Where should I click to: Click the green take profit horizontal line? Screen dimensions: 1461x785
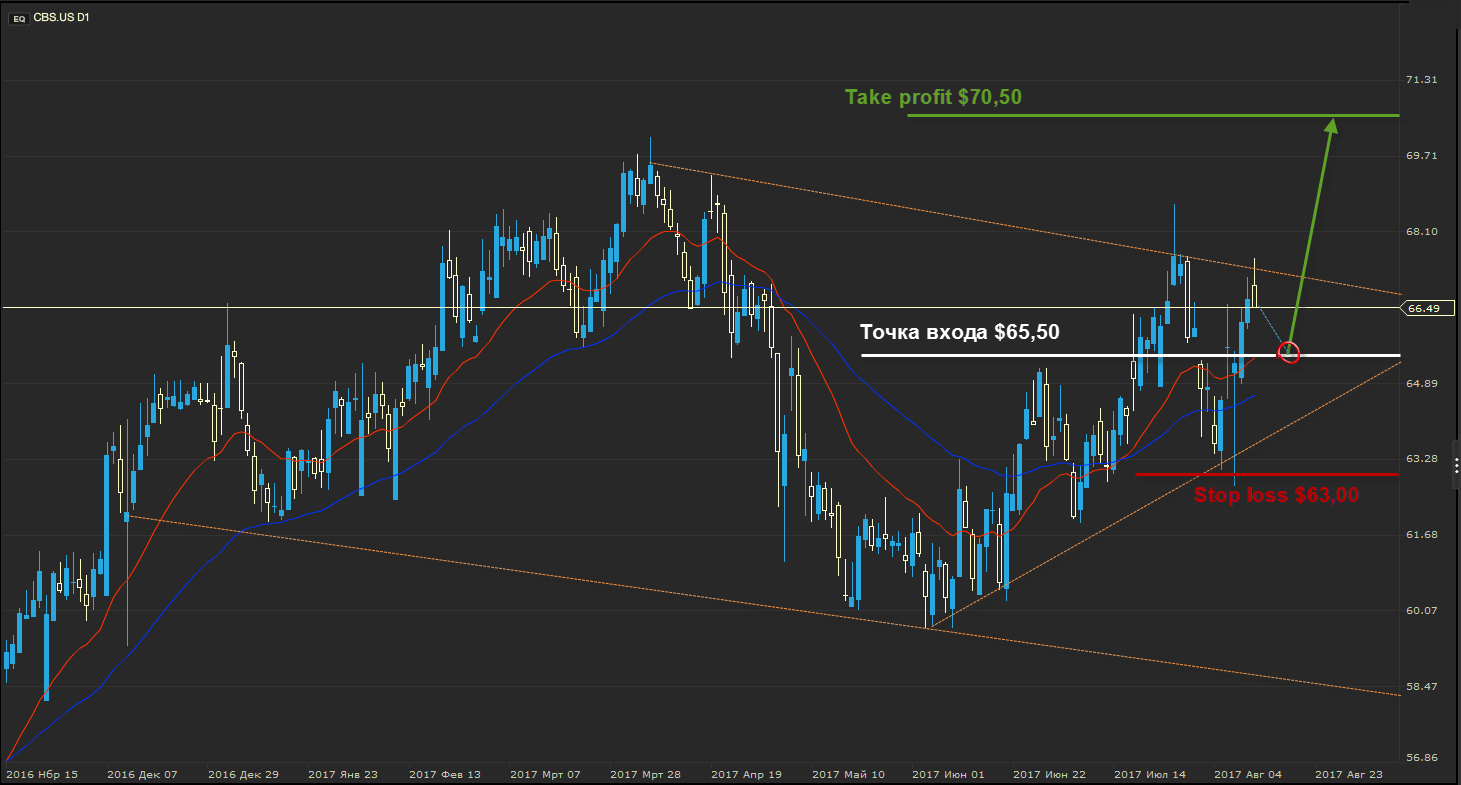pyautogui.click(x=1100, y=116)
